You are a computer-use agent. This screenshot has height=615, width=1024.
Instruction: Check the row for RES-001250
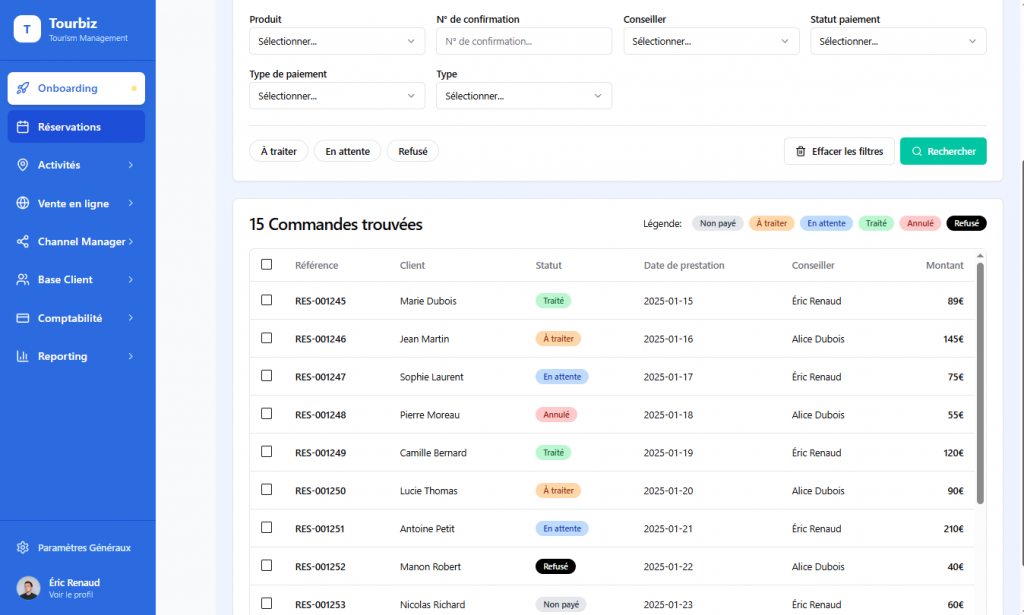point(266,490)
